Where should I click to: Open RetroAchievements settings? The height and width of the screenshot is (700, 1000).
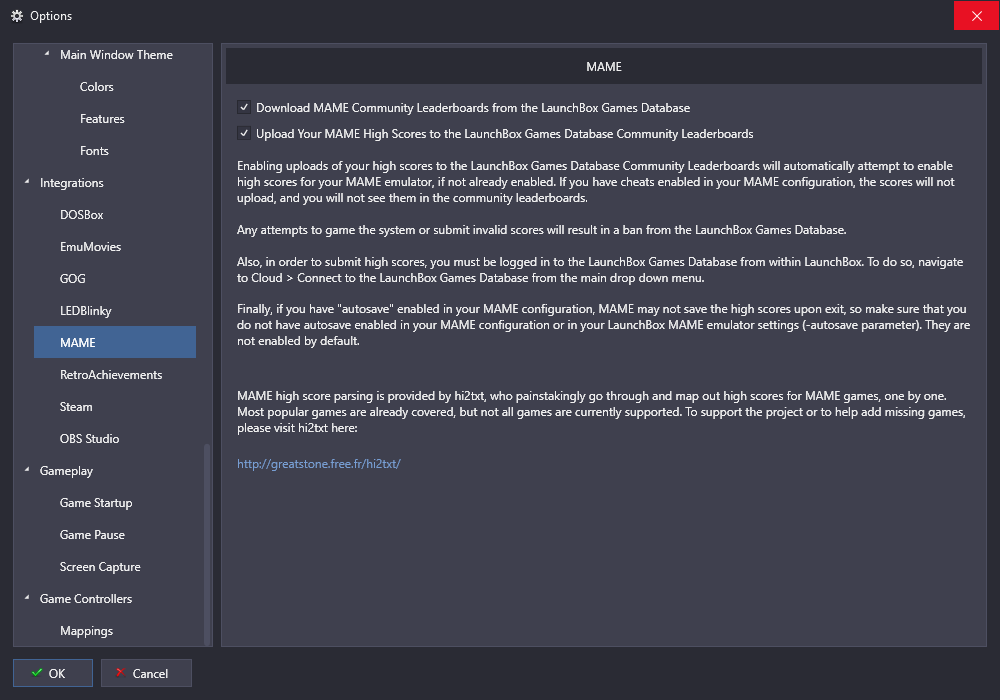(x=111, y=375)
